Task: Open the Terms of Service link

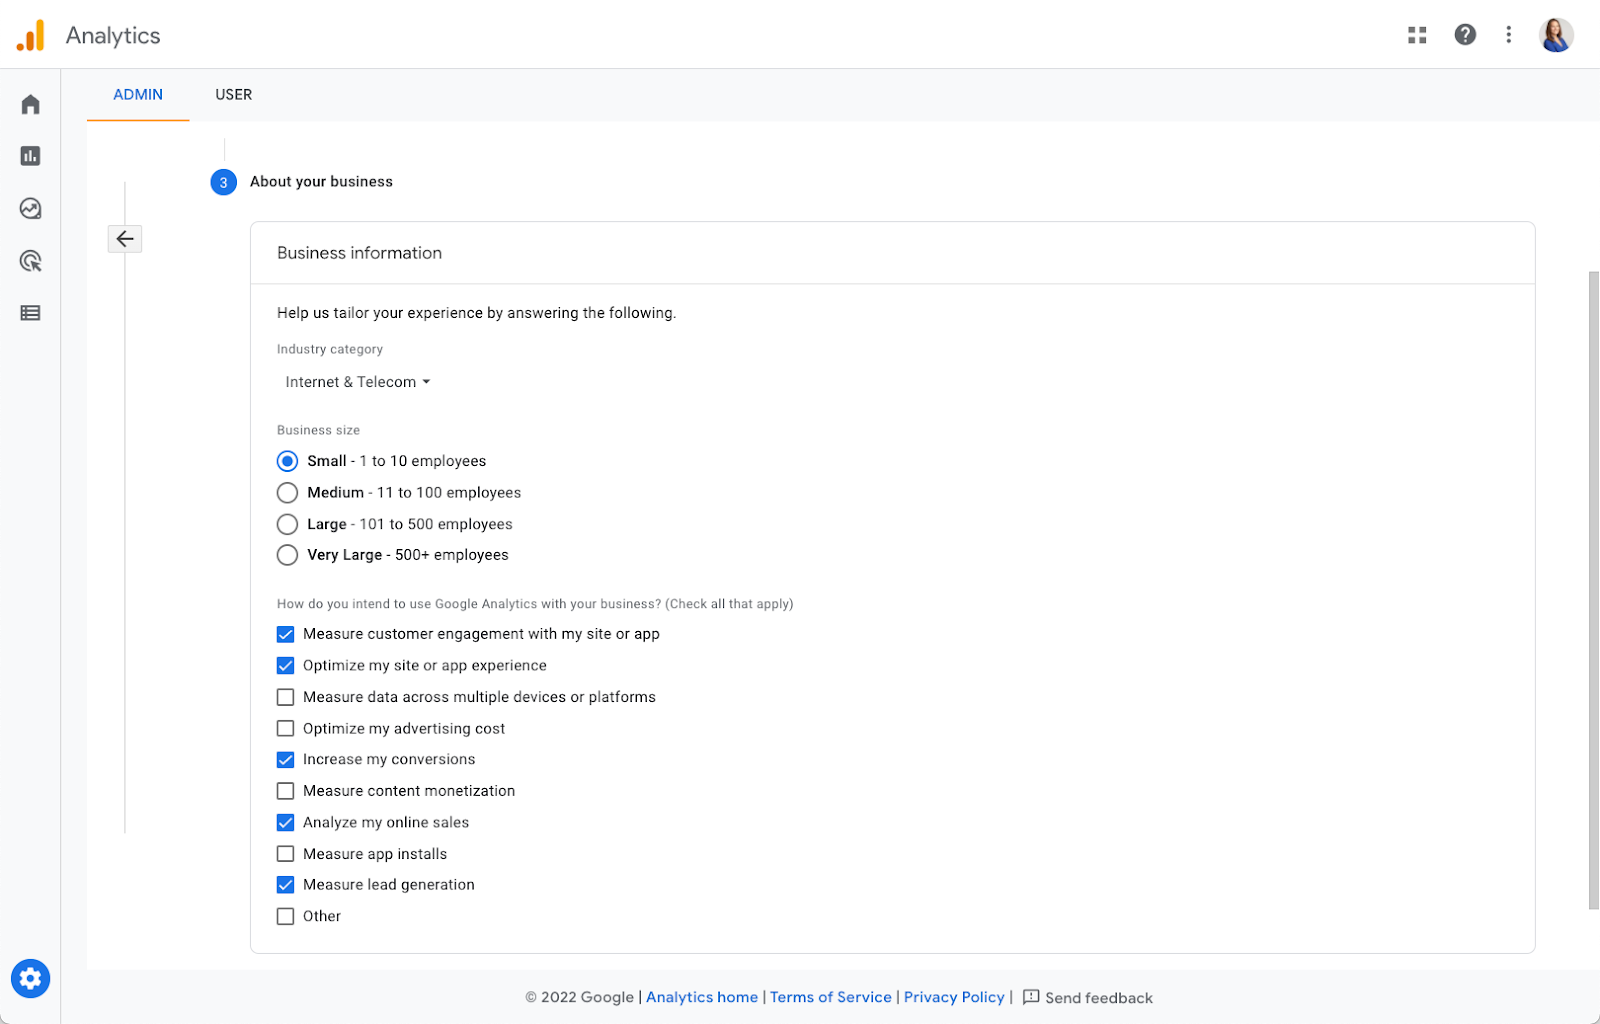Action: click(830, 997)
